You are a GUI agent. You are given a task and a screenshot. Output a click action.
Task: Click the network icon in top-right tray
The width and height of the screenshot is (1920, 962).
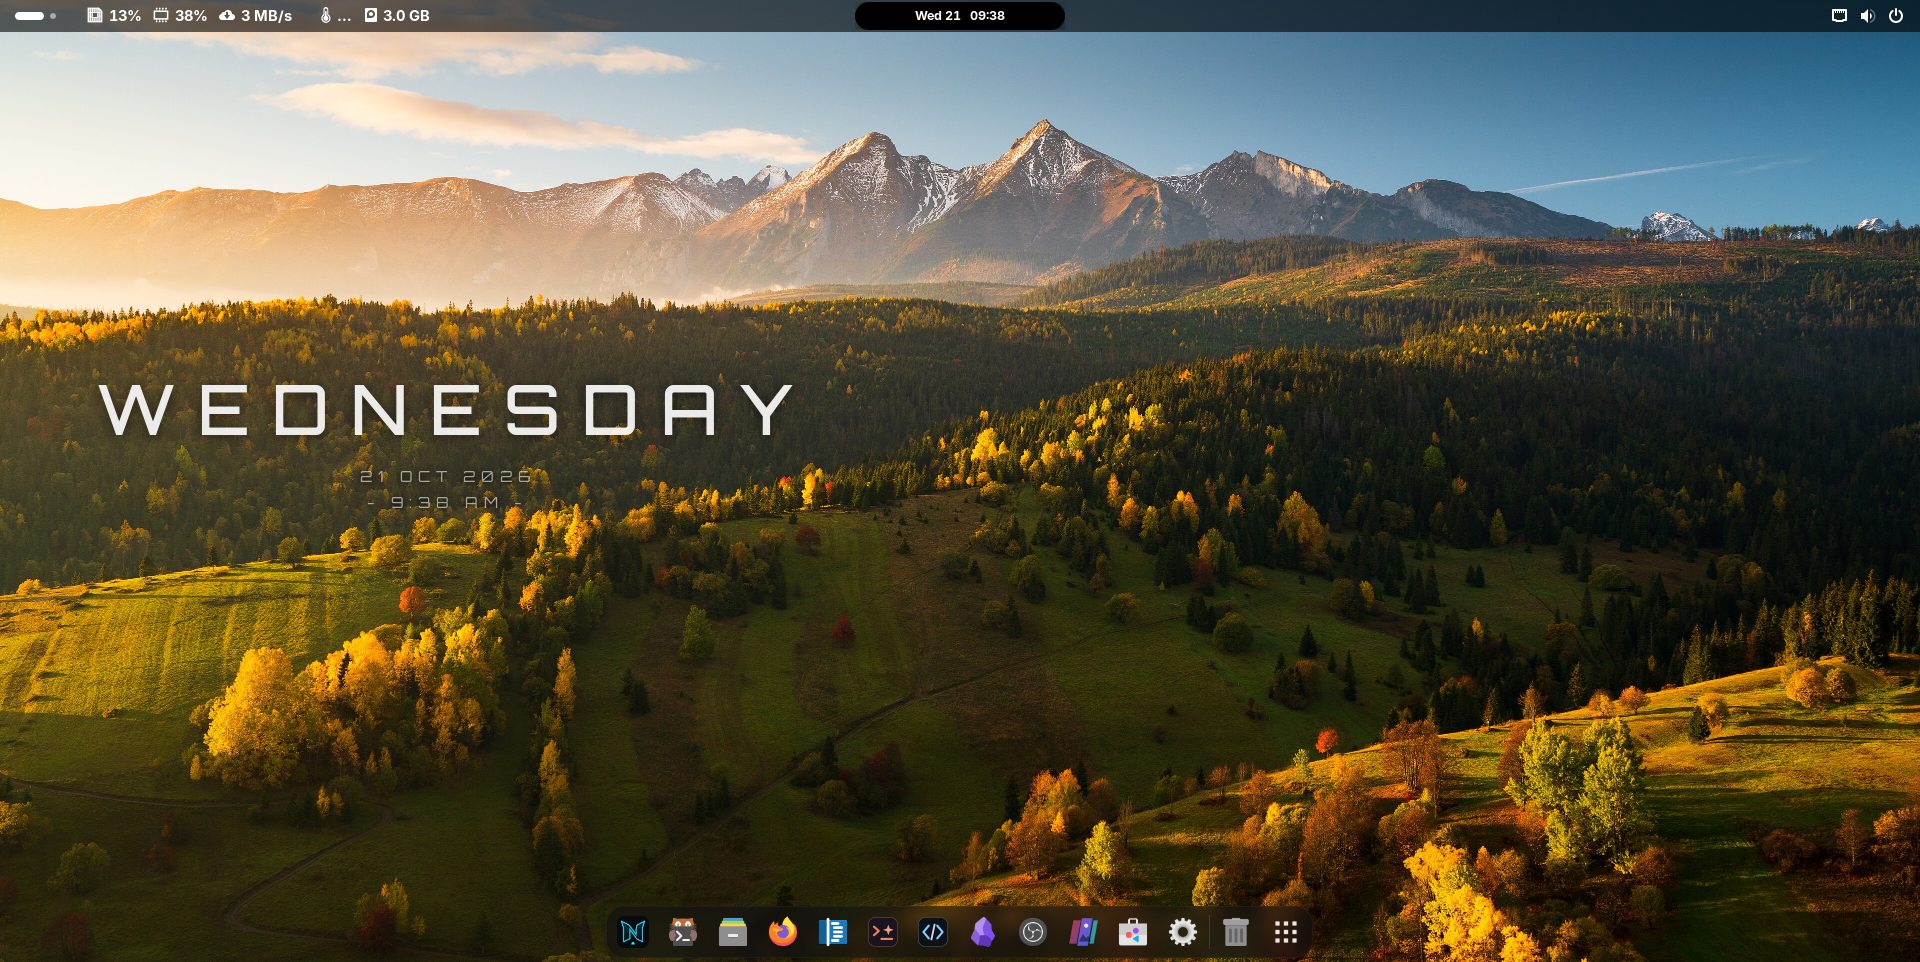pos(1839,16)
